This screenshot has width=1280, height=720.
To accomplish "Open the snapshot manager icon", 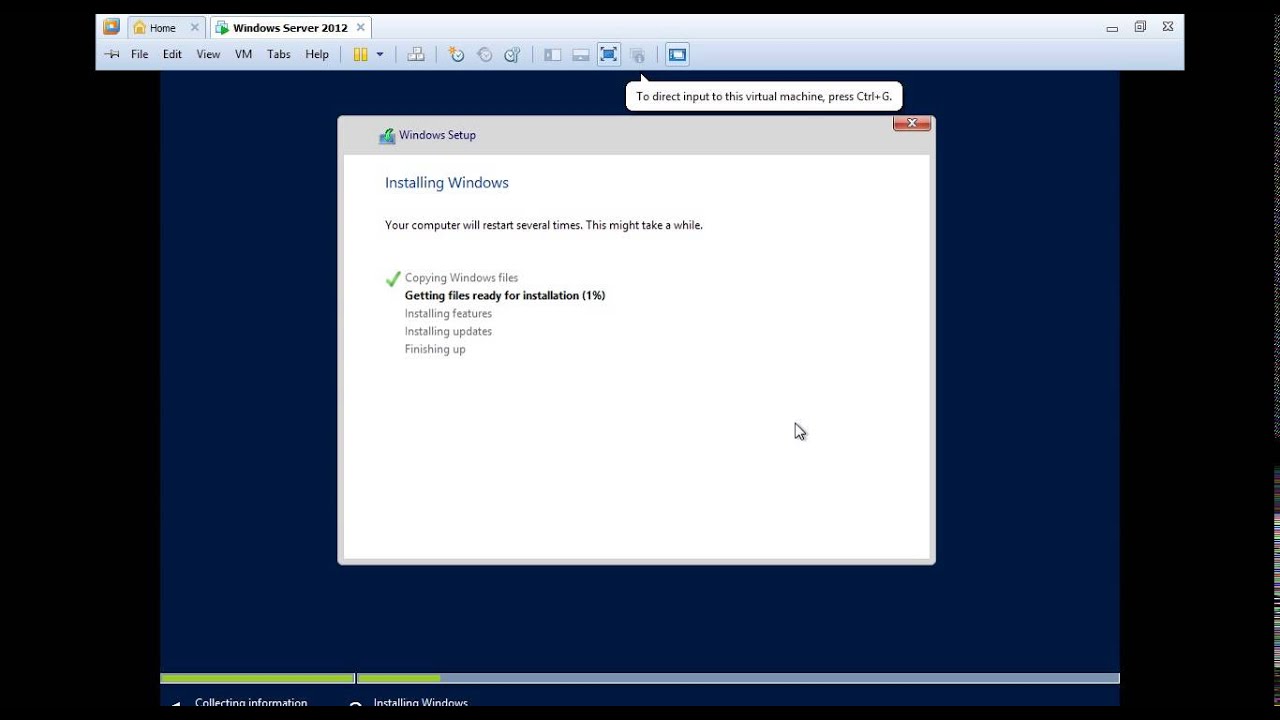I will [x=512, y=54].
